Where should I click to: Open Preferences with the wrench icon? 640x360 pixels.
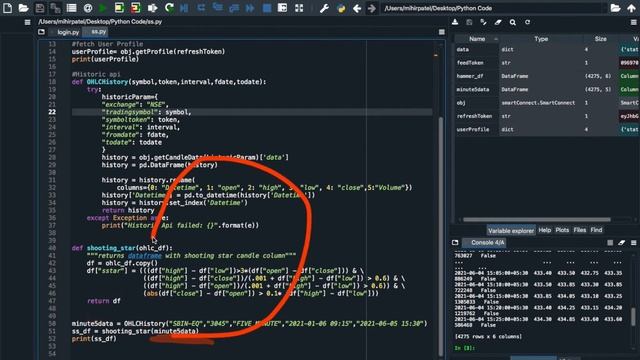[x=324, y=8]
